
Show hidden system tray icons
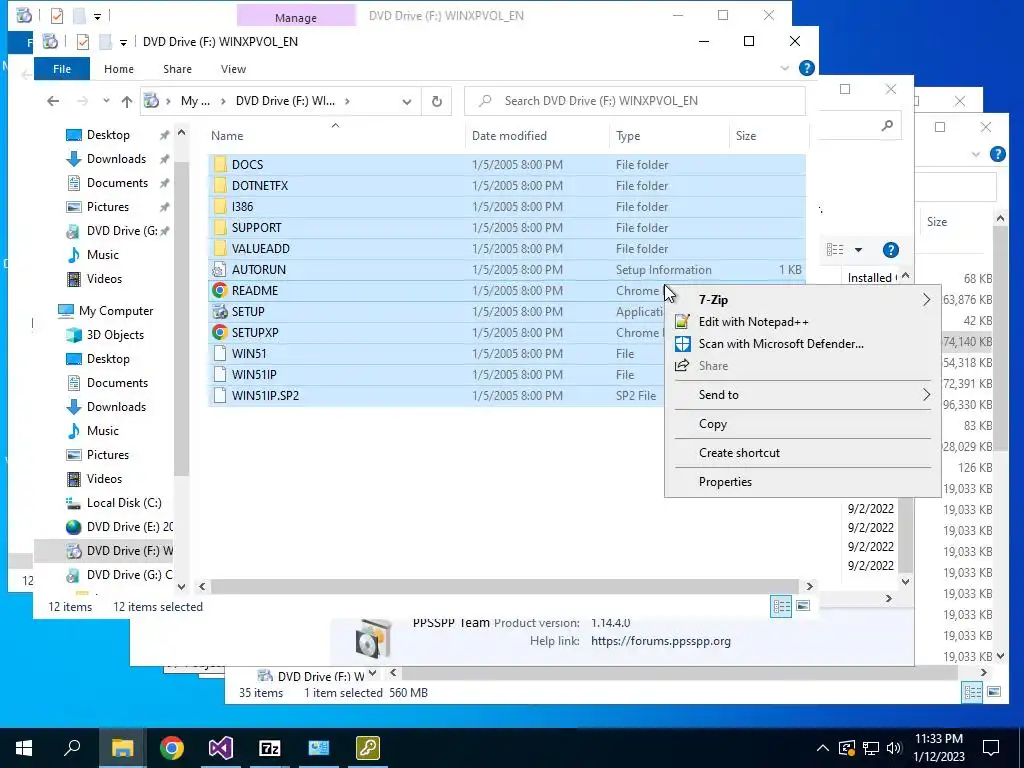coord(823,748)
